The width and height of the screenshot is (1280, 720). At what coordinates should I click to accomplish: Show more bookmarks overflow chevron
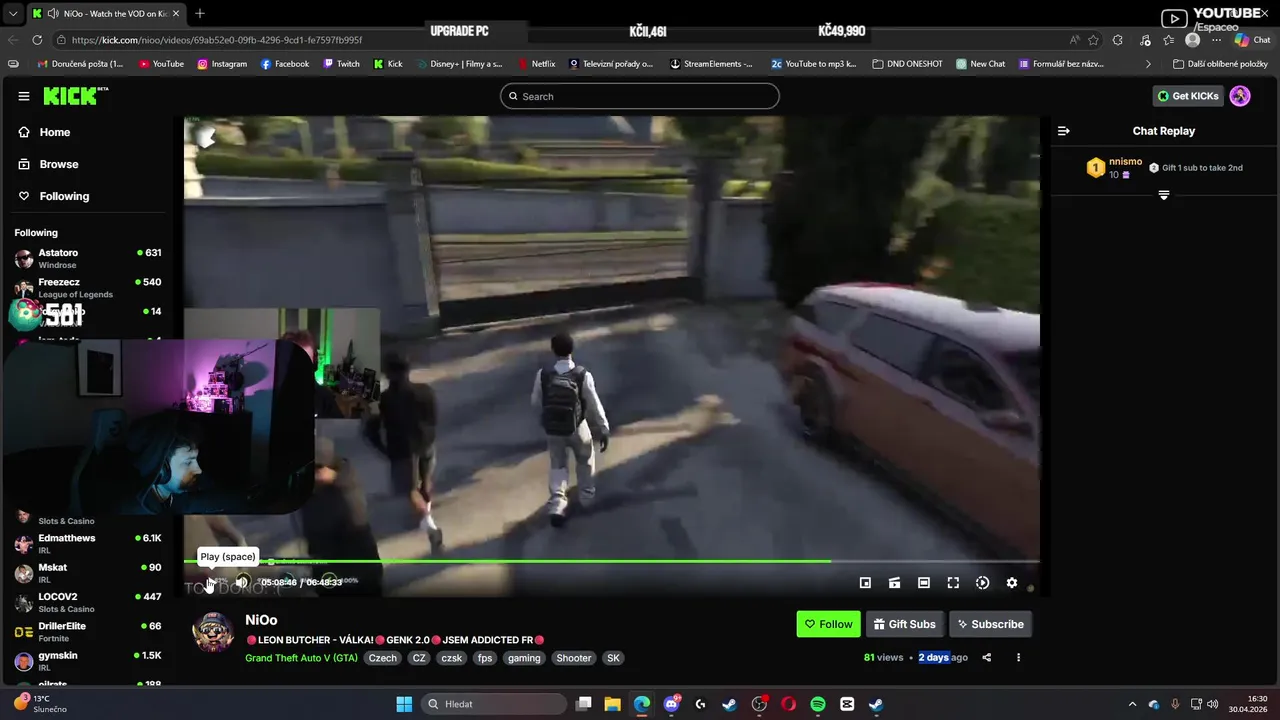coord(1148,64)
